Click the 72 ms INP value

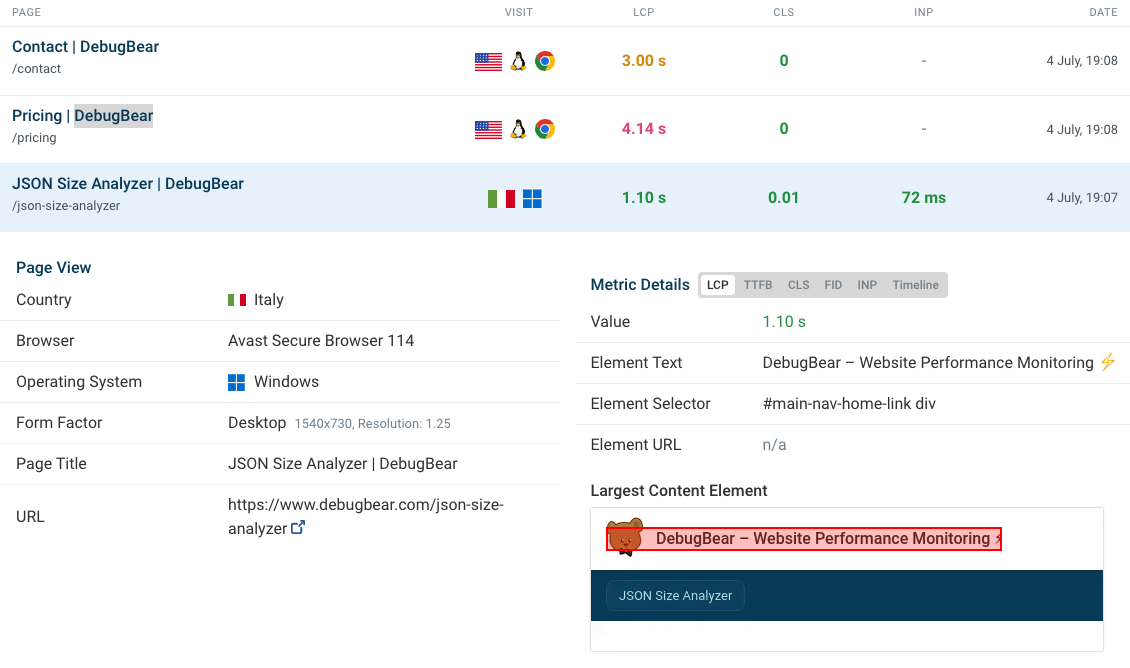pos(923,197)
